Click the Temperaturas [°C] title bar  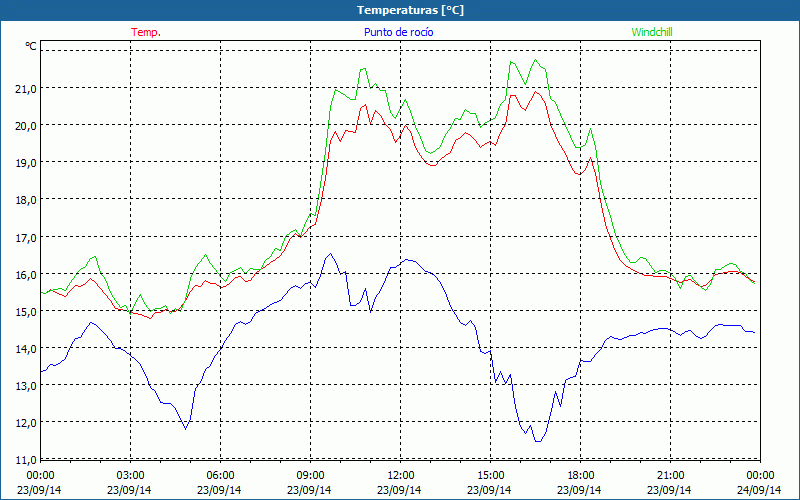coord(400,10)
